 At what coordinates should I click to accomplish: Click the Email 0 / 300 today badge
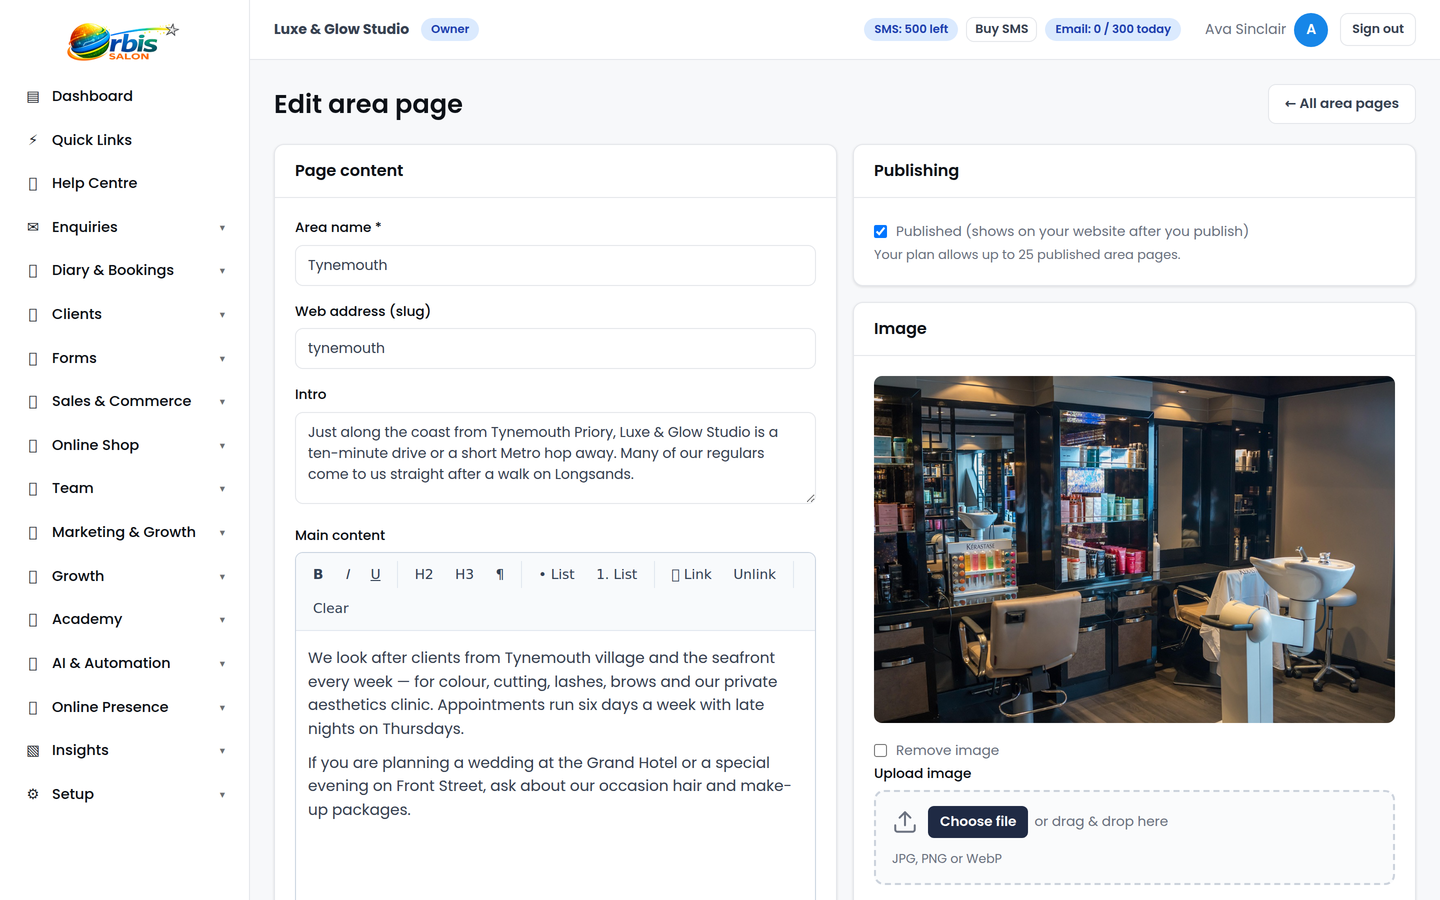click(1113, 29)
